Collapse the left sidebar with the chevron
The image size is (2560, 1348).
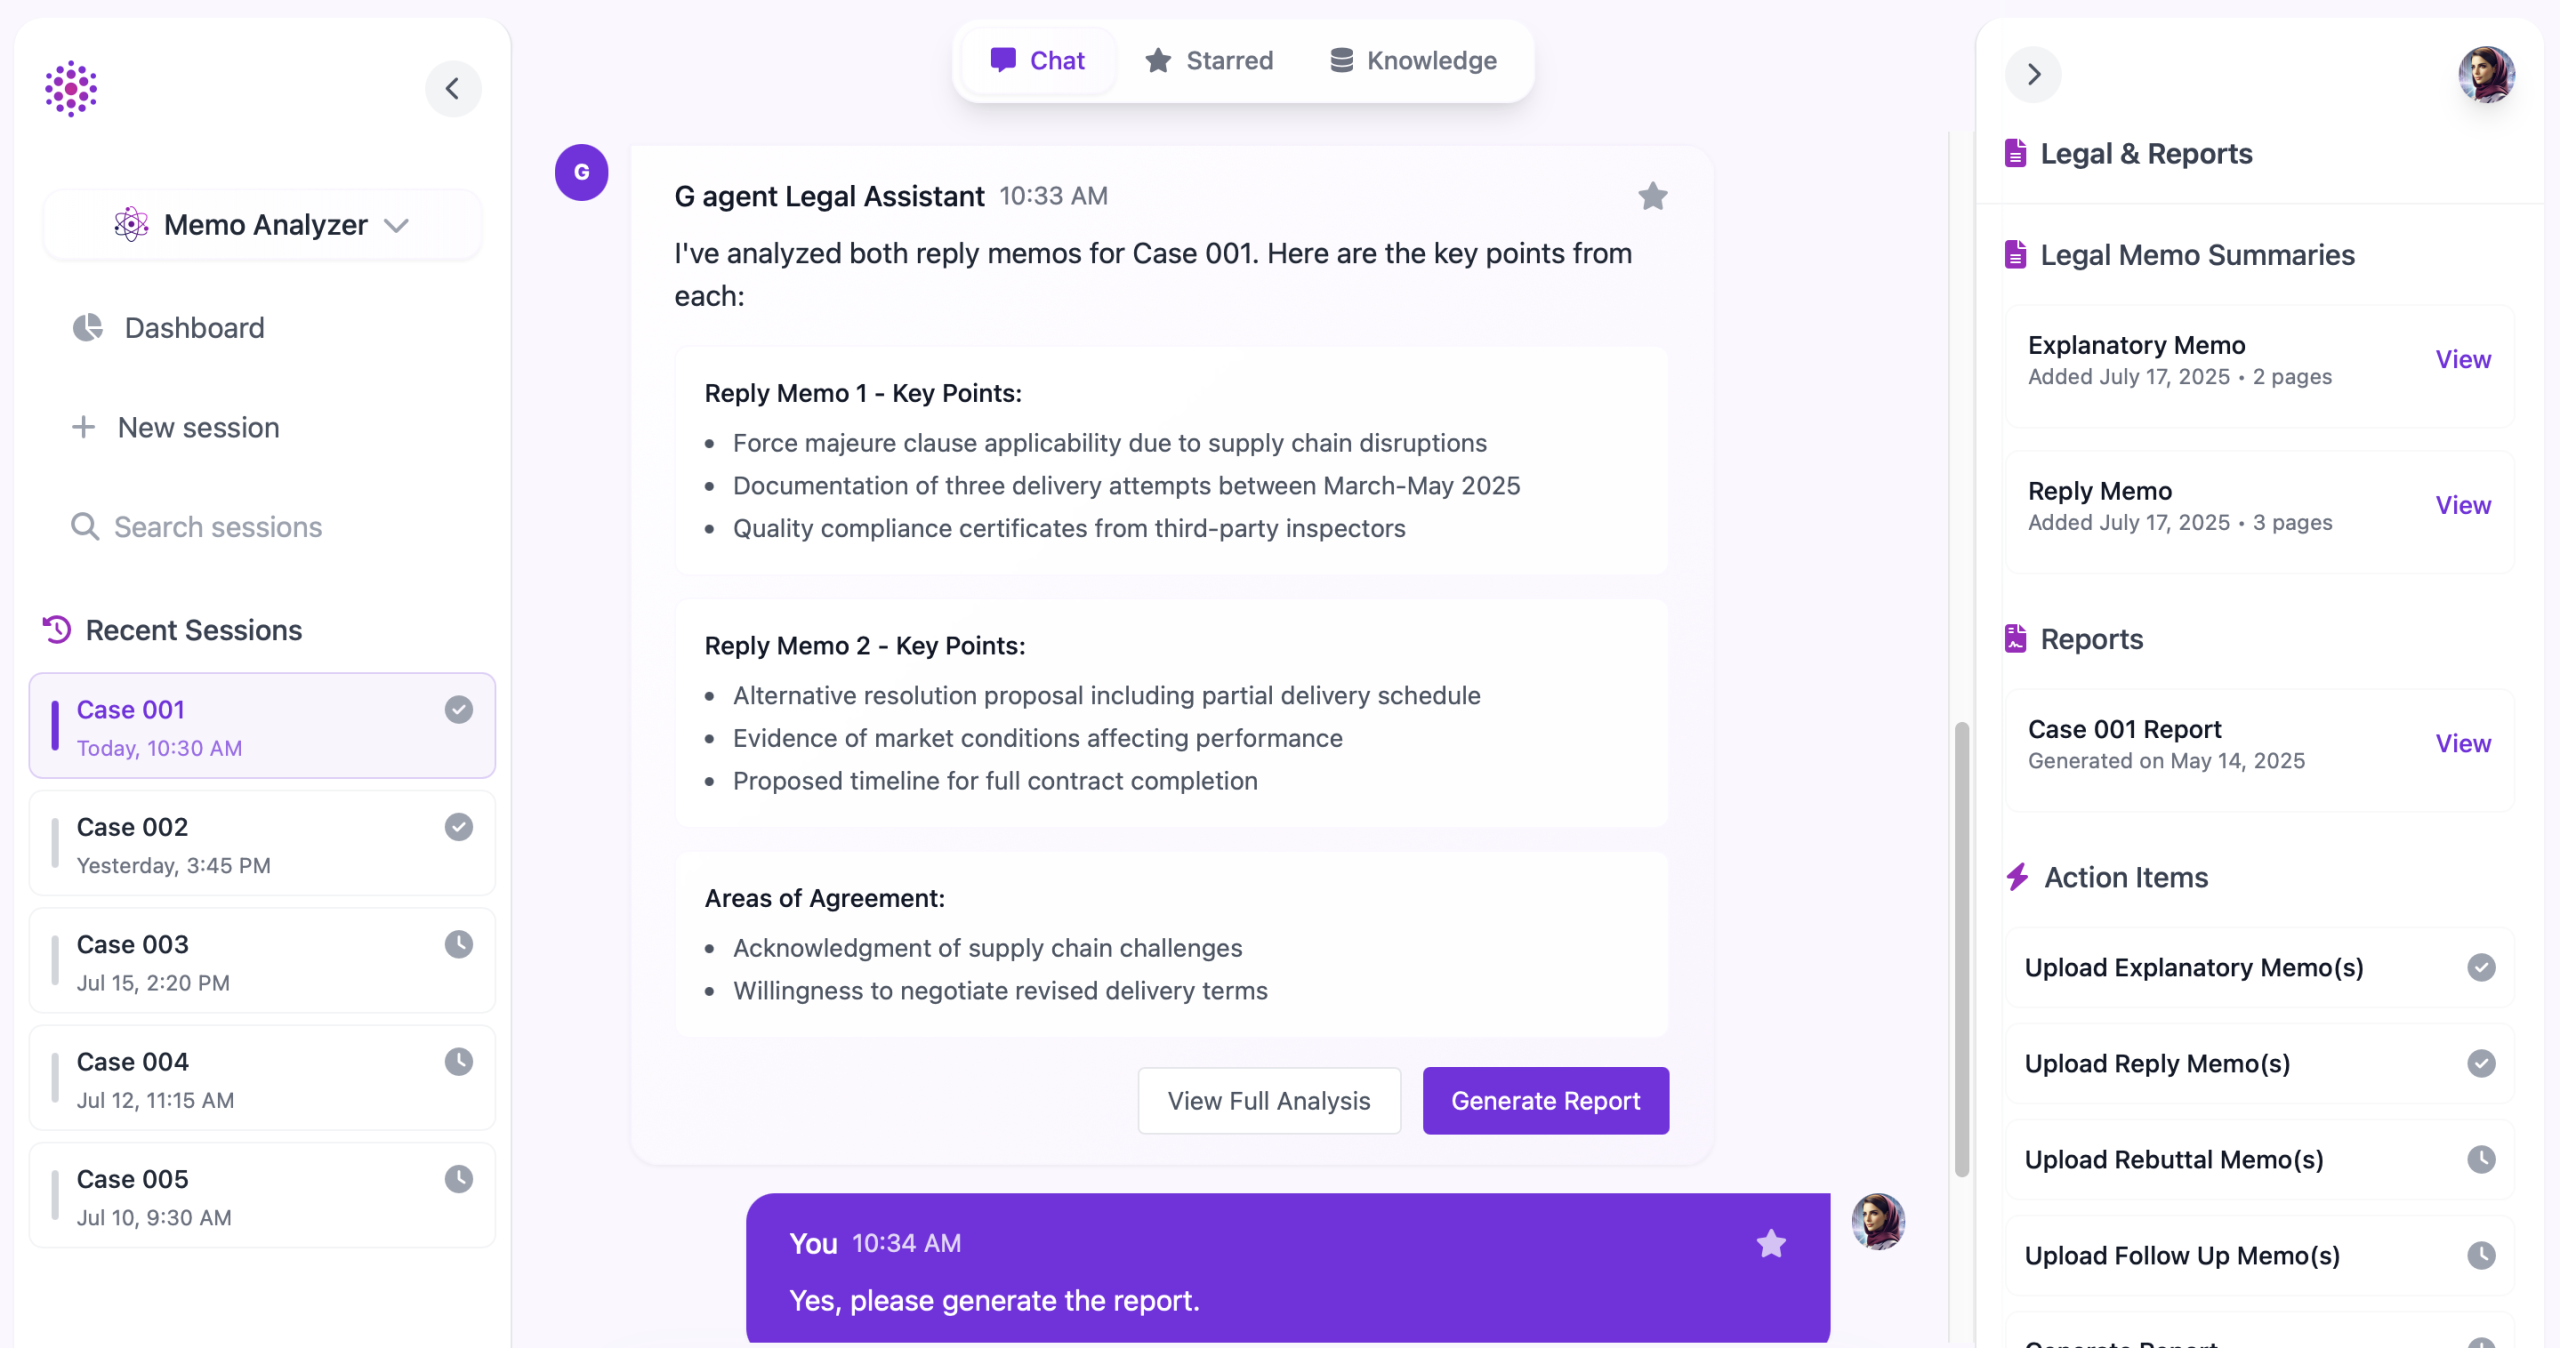pos(453,89)
